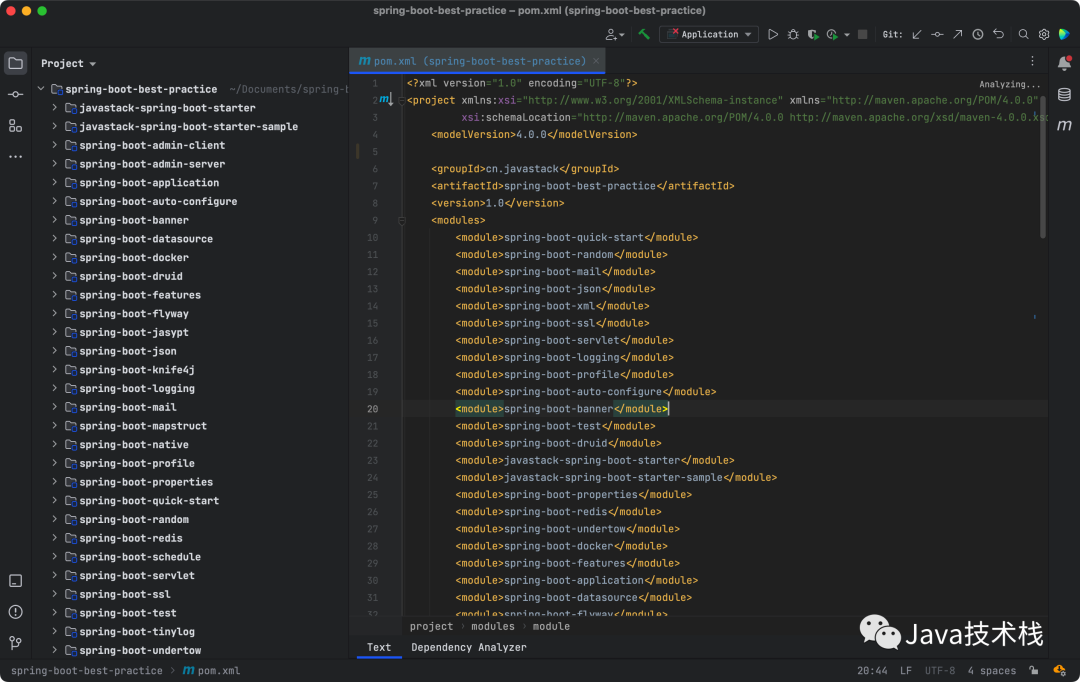Open the Maven tool window
Image resolution: width=1080 pixels, height=682 pixels.
[x=1064, y=125]
